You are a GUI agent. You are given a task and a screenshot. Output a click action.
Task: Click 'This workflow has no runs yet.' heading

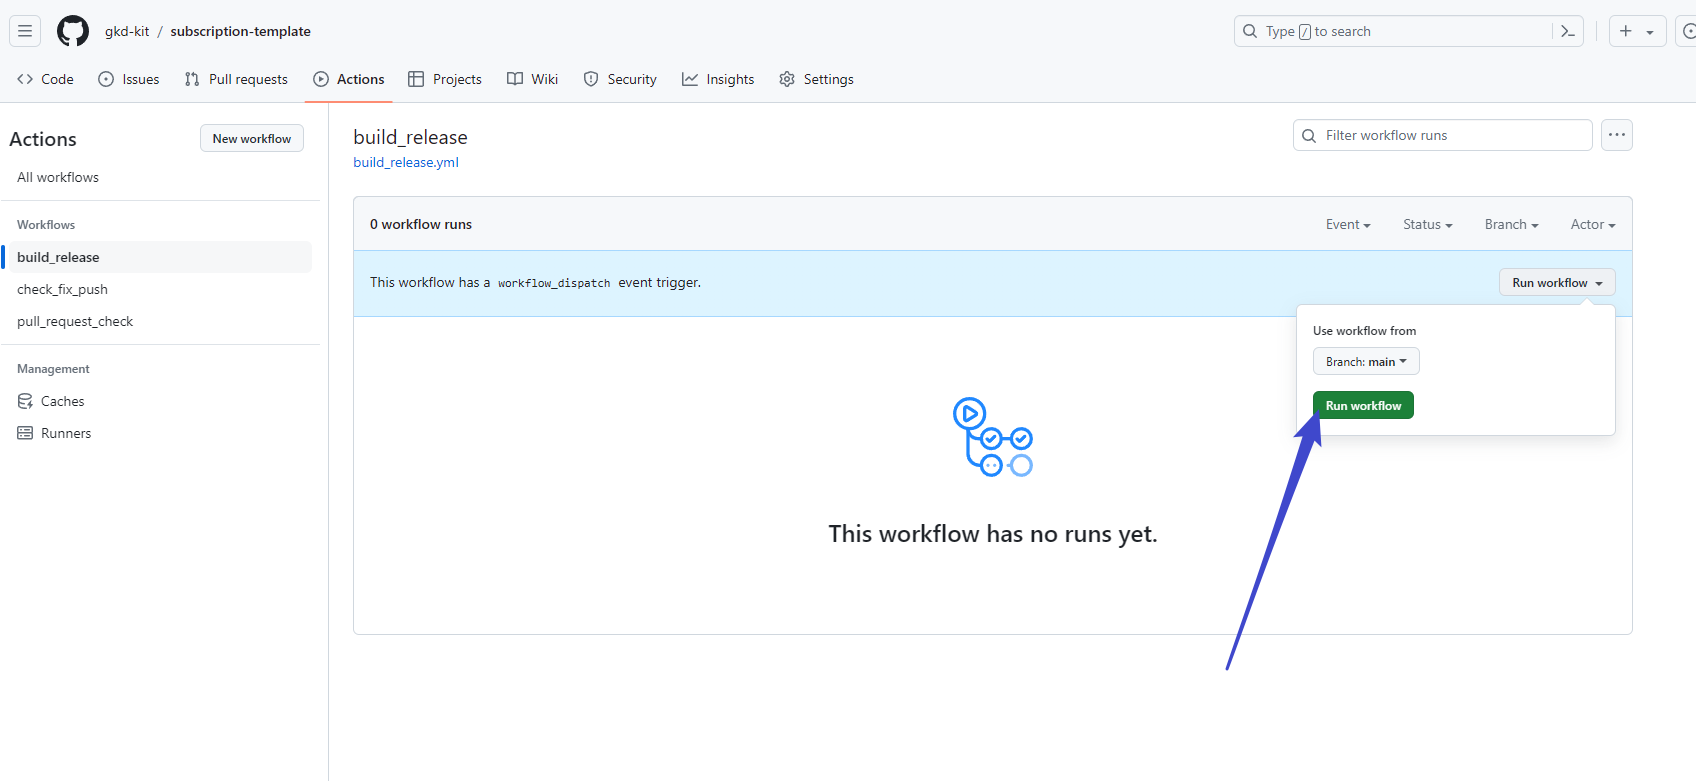click(993, 533)
